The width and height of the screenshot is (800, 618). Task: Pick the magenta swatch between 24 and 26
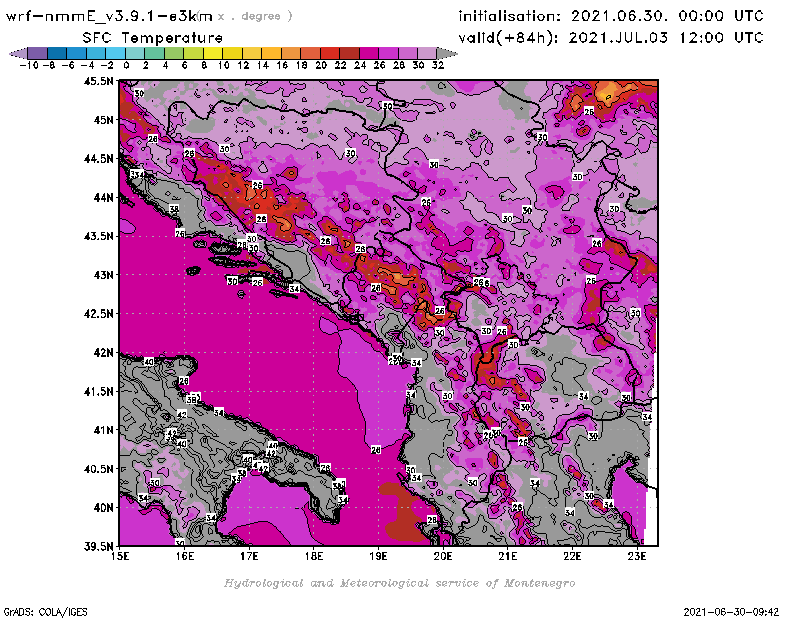[369, 53]
